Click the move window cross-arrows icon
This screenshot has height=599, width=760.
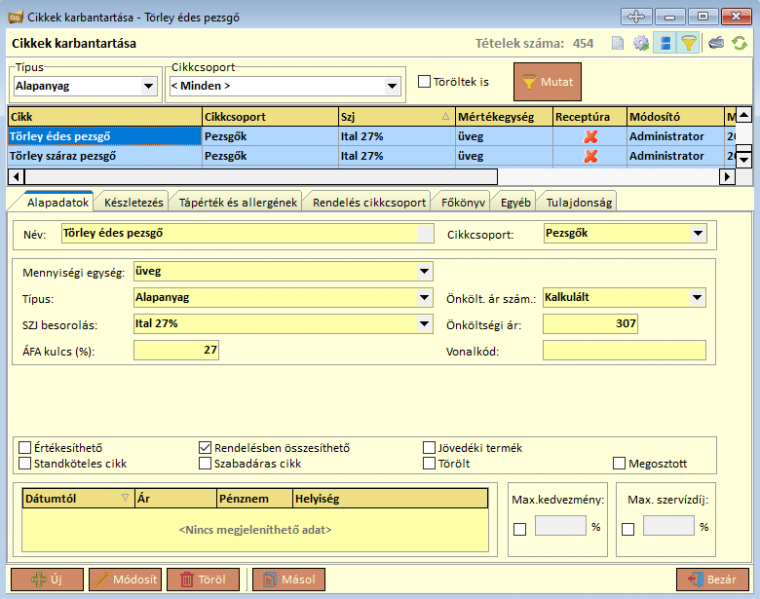636,17
